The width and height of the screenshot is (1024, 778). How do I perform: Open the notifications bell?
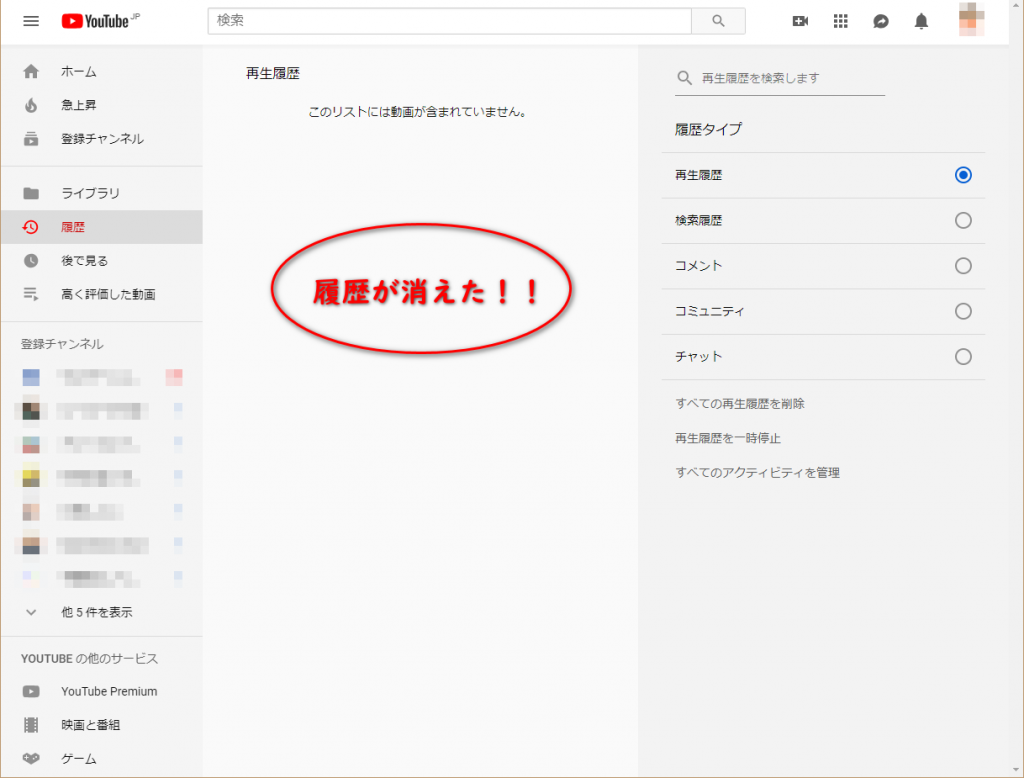coord(921,21)
